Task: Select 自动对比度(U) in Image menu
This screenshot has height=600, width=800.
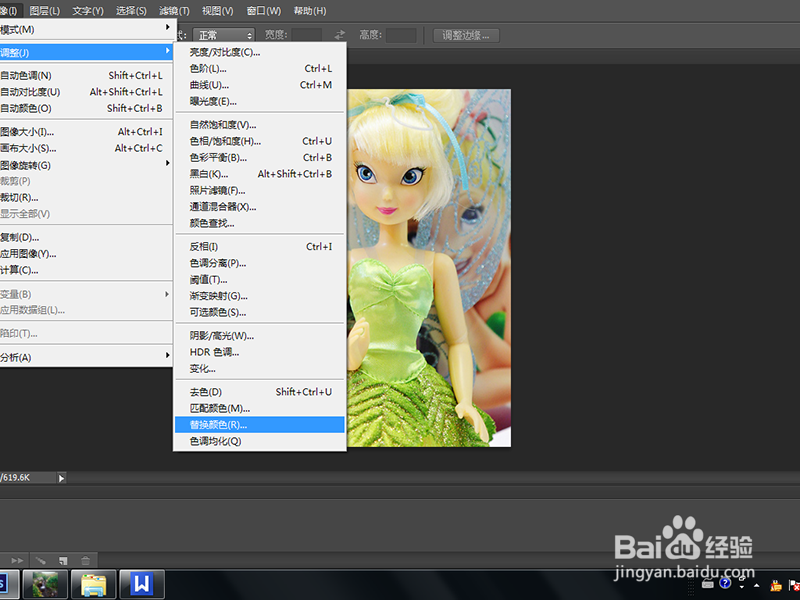Action: [x=86, y=92]
